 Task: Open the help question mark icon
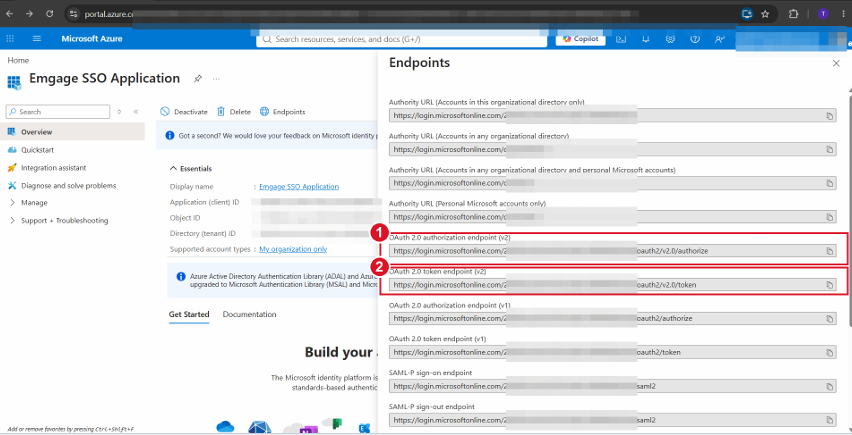[694, 39]
